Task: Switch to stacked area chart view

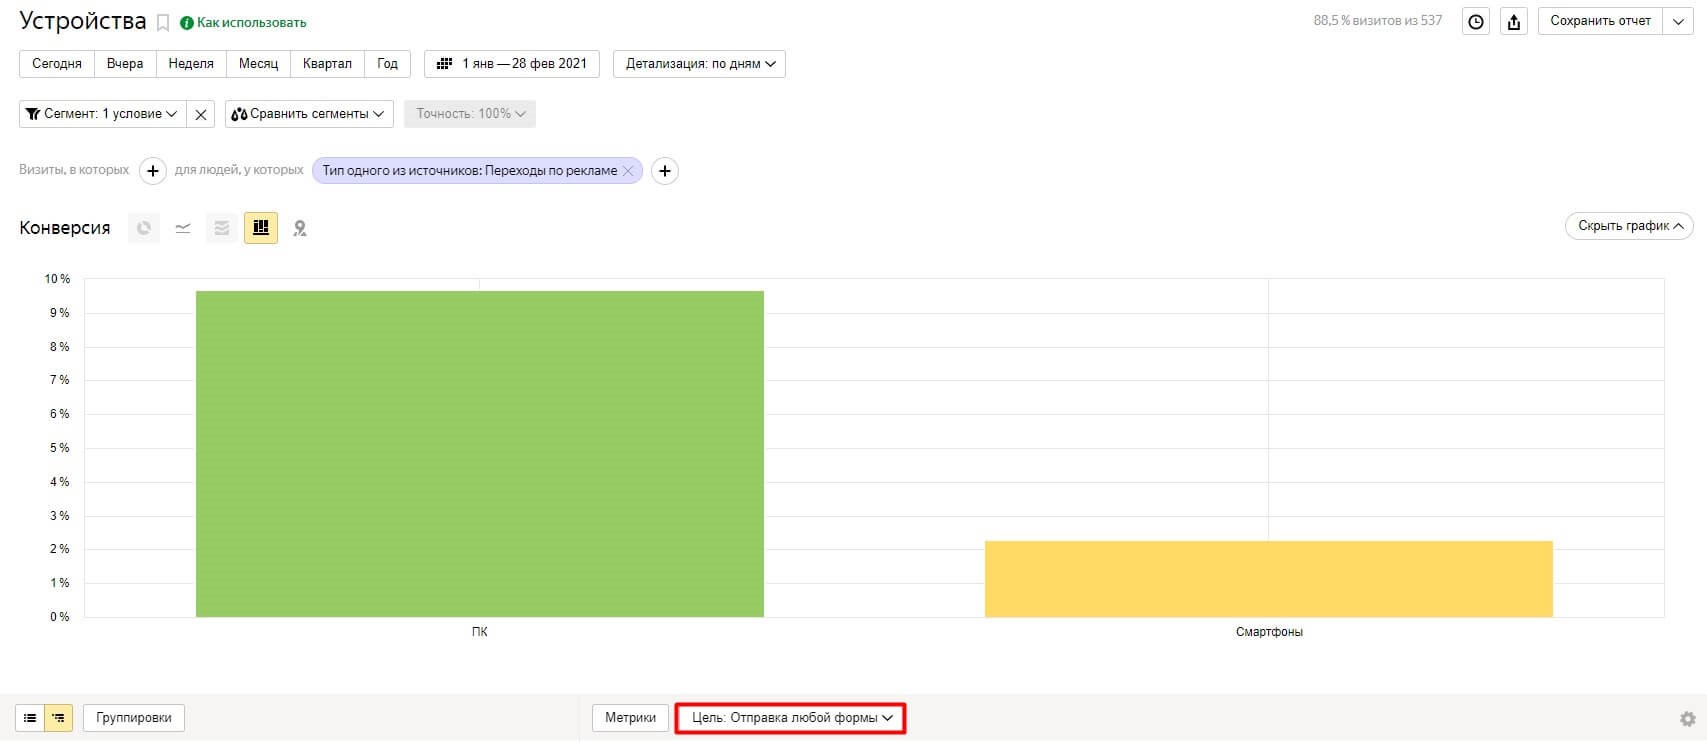Action: 222,228
